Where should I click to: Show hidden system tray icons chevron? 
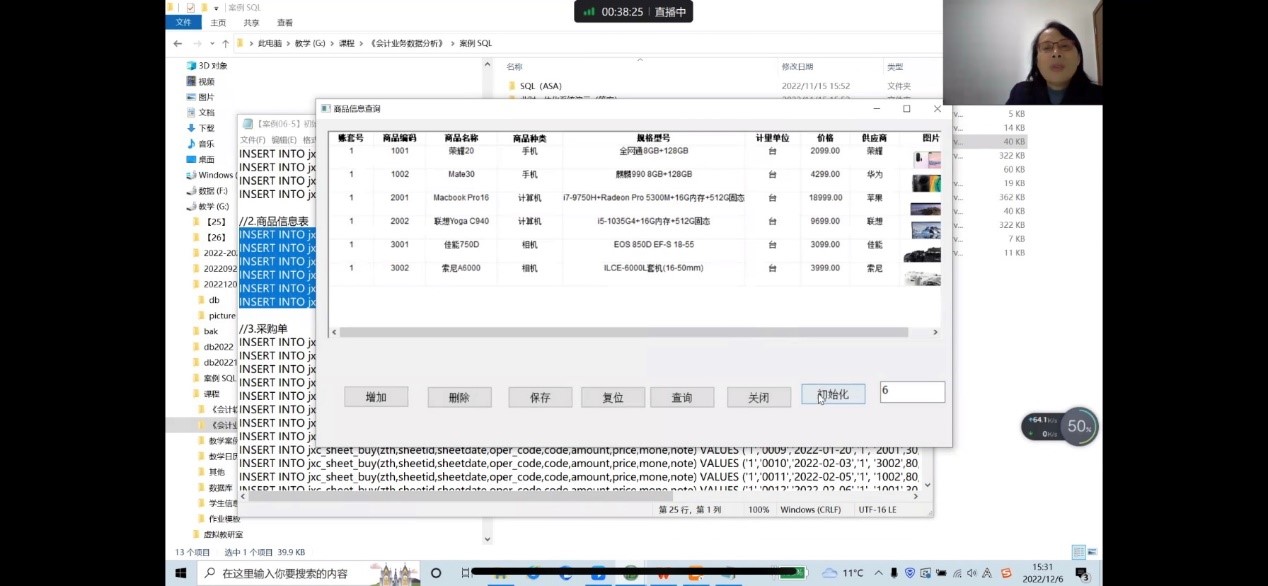(x=879, y=573)
